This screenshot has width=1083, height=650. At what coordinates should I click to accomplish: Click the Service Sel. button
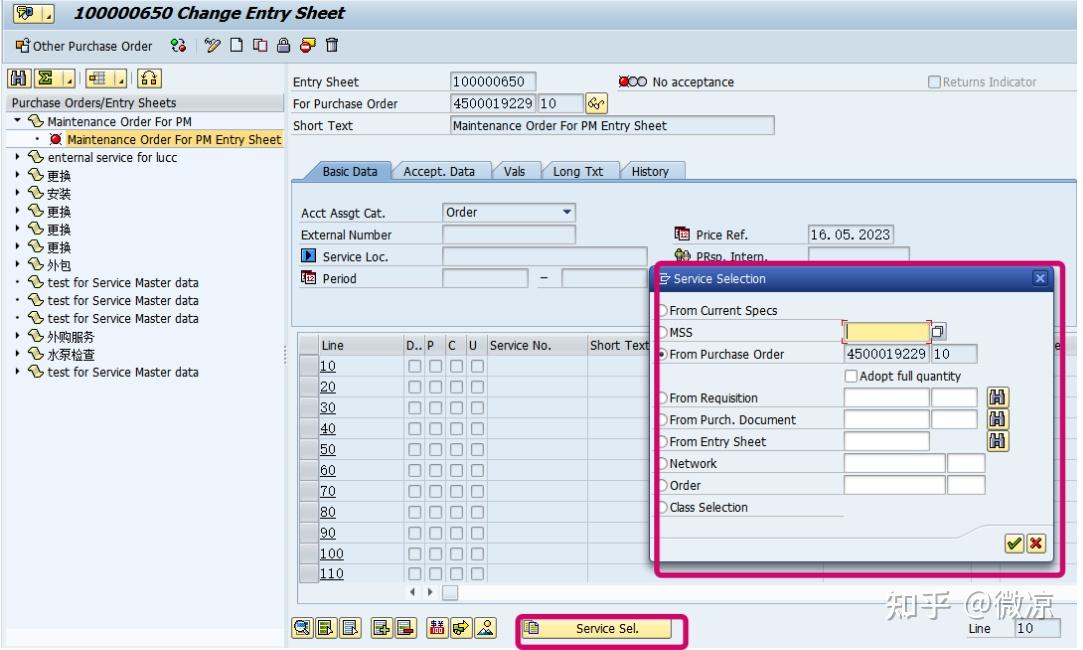coord(595,629)
